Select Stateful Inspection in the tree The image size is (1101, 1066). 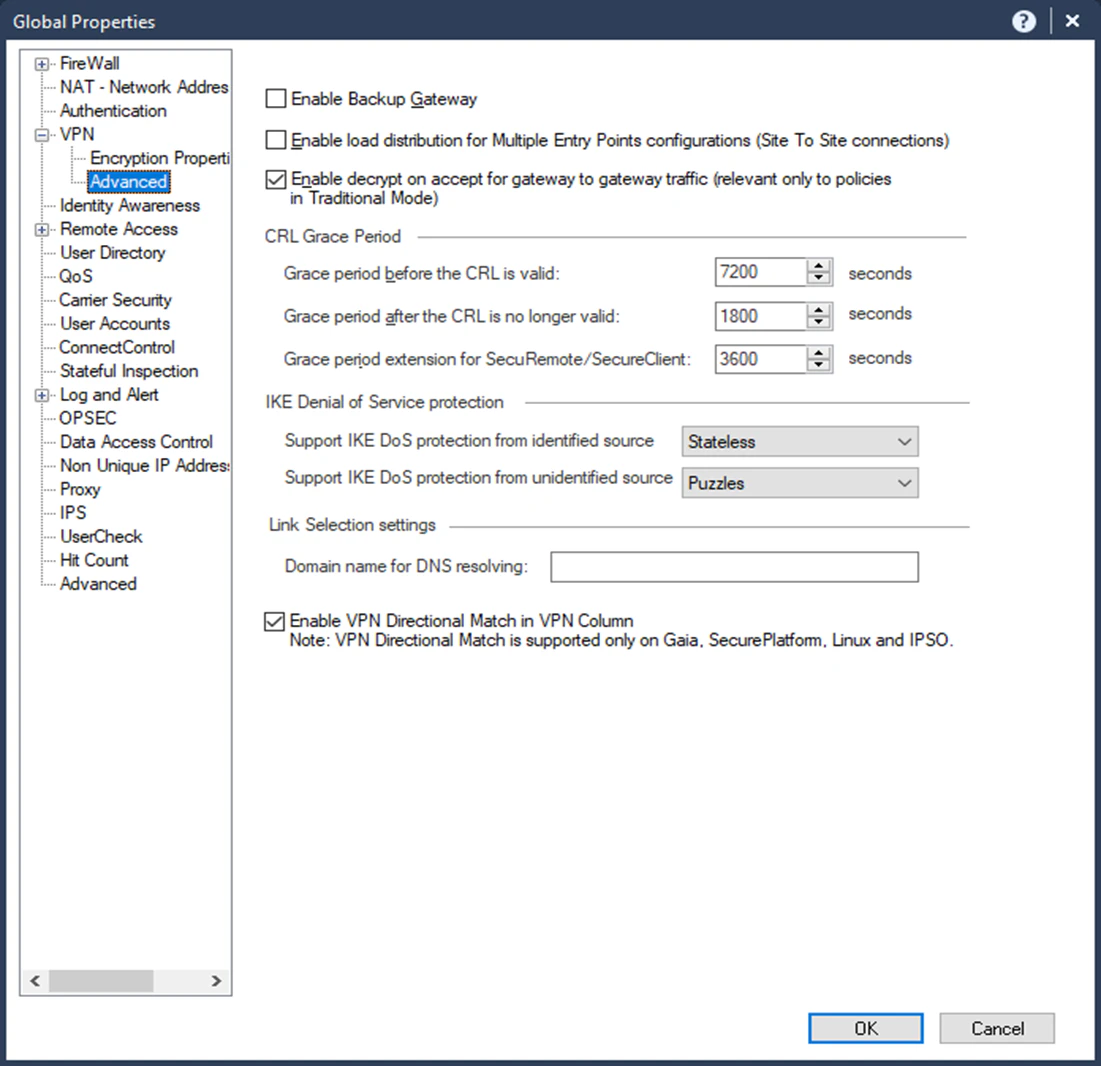click(129, 371)
